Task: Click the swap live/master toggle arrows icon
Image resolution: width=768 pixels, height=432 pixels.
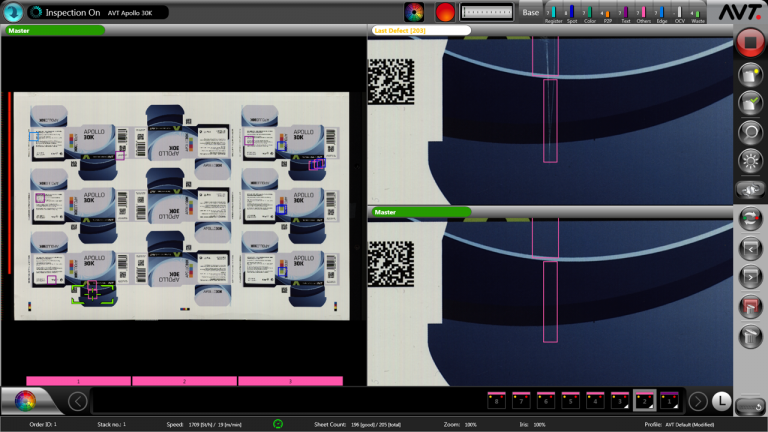Action: coord(750,219)
